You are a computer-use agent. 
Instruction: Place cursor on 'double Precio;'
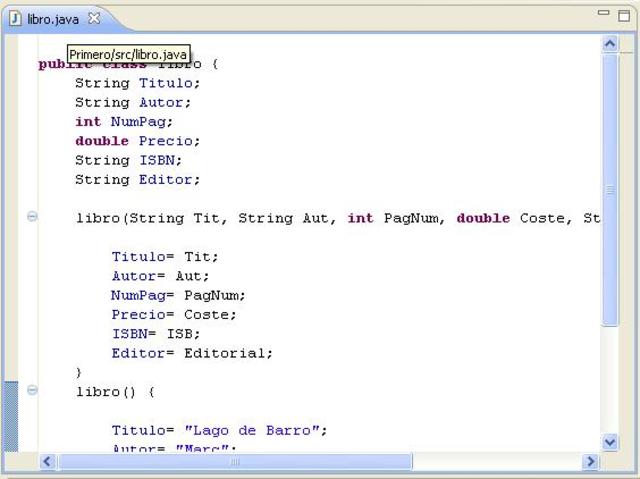137,141
